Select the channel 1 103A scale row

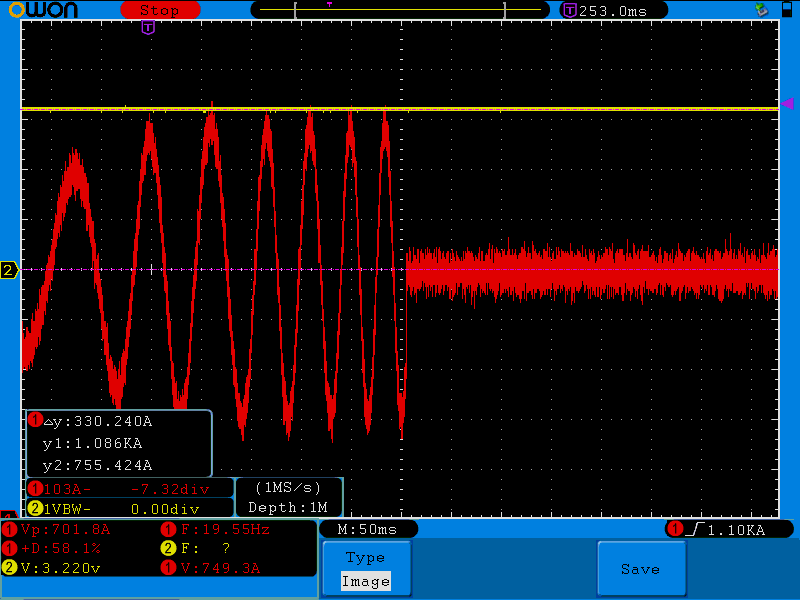[128, 489]
